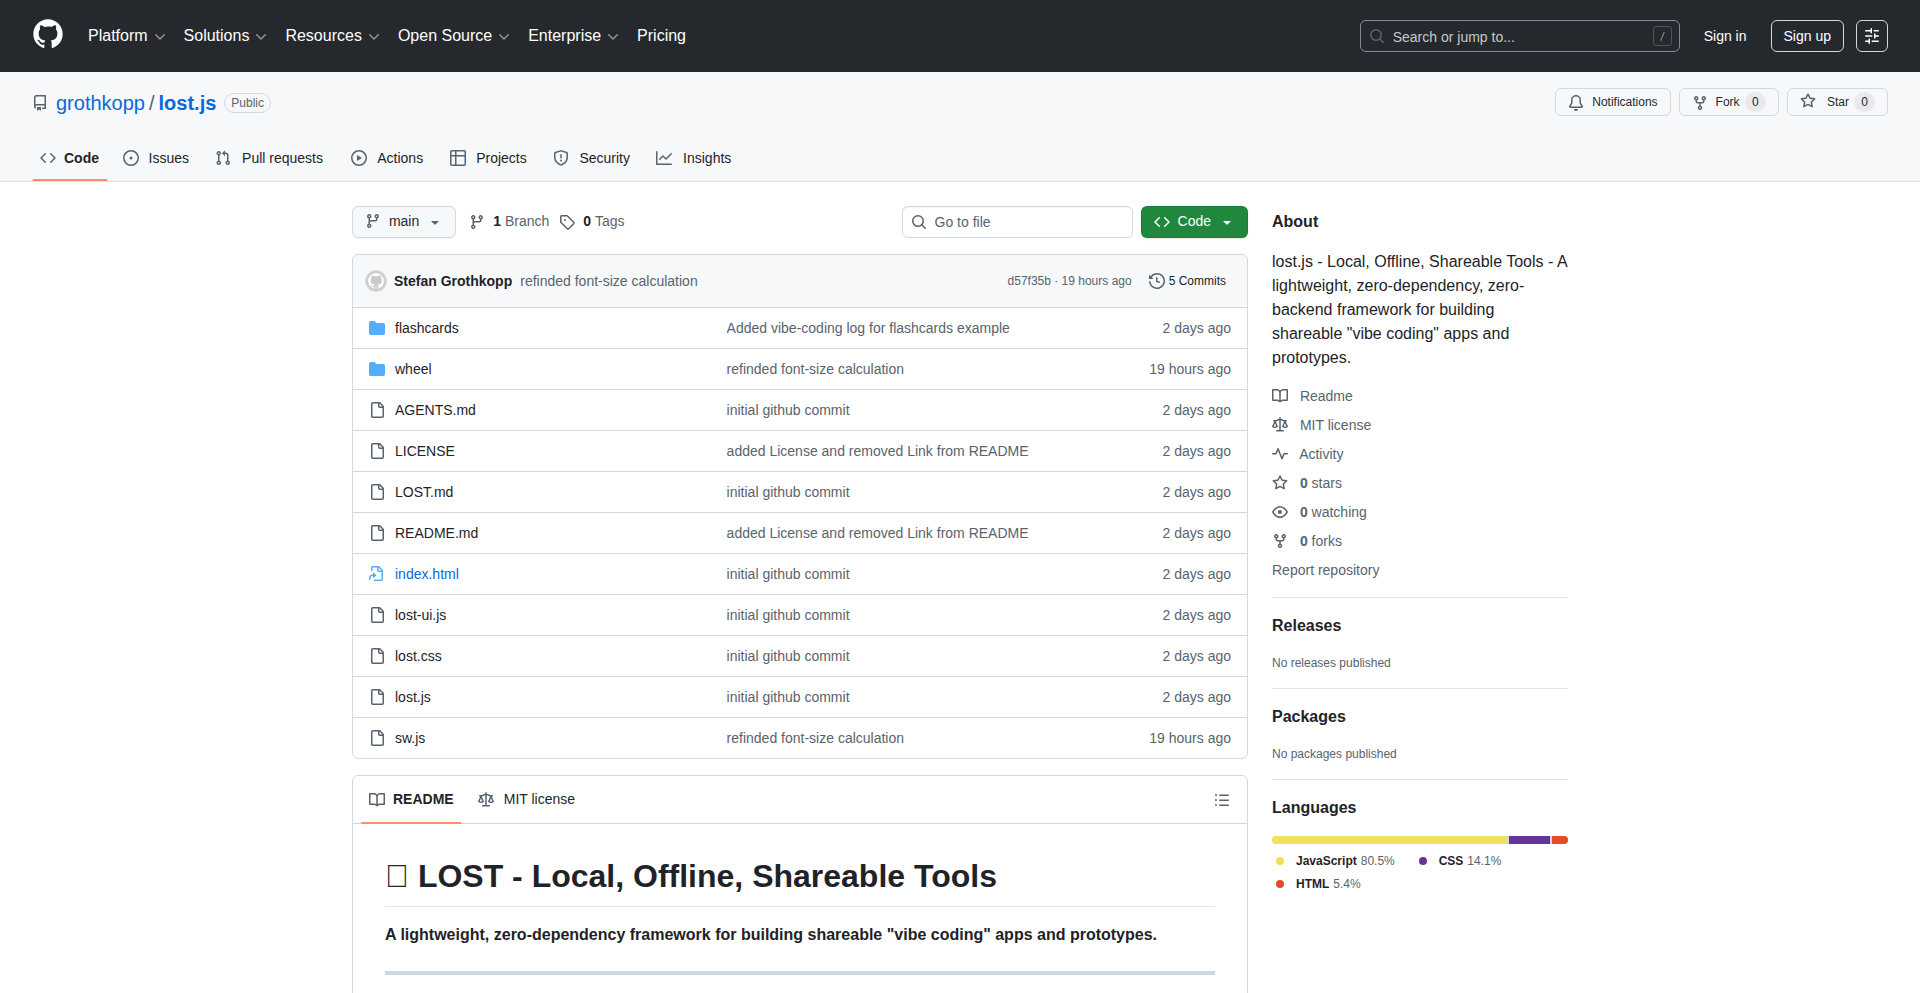Click the yellow JavaScript segment of the language bar
Image resolution: width=1920 pixels, height=993 pixels.
[x=1390, y=840]
